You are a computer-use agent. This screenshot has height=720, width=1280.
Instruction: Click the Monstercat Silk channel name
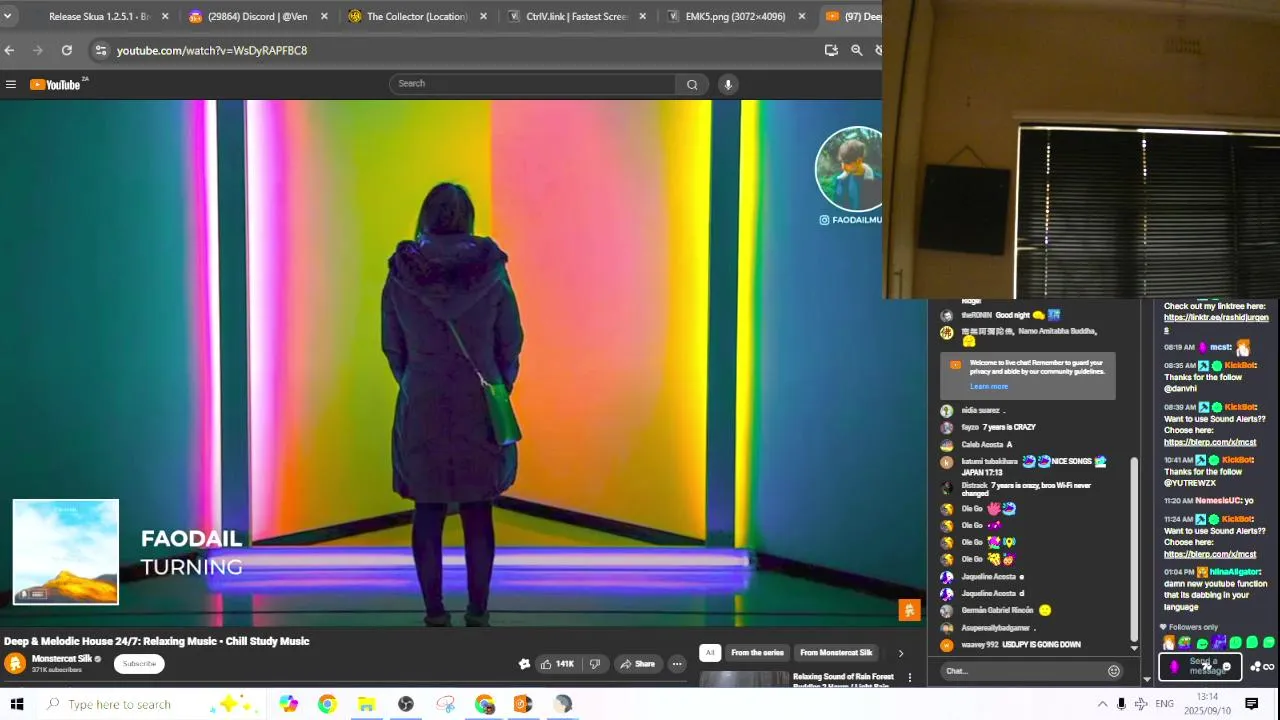click(62, 659)
